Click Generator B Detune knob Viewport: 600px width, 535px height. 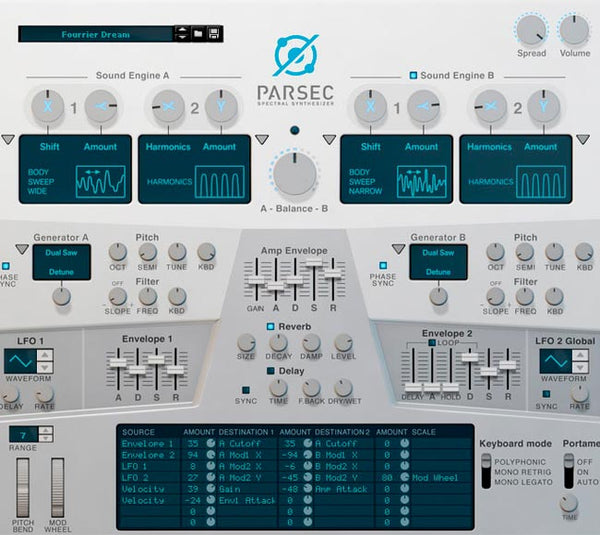point(439,297)
